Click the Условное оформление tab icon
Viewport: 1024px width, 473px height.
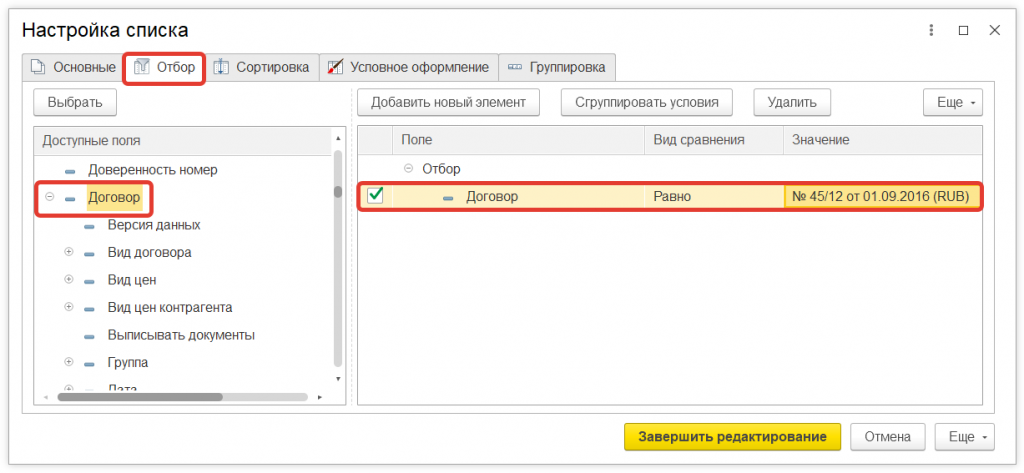click(x=335, y=68)
